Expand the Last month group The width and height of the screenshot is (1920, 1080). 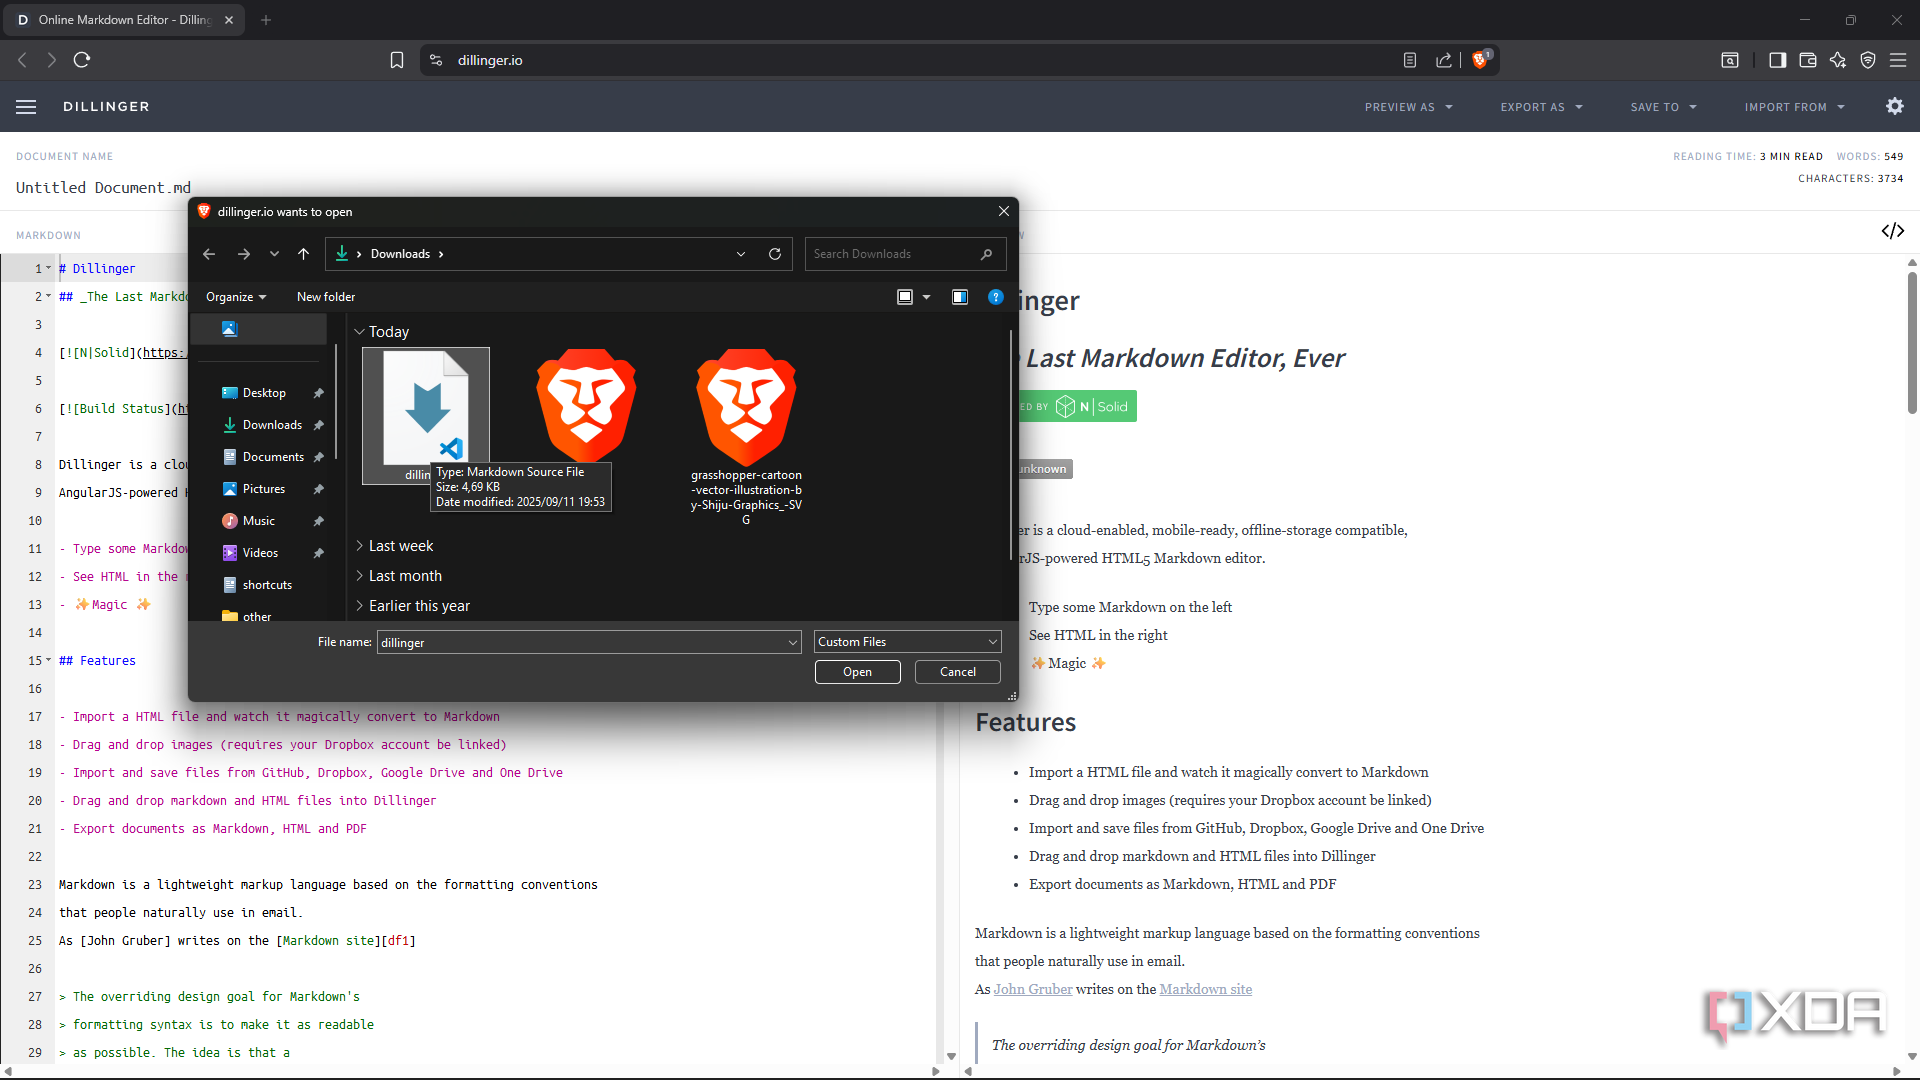coord(360,576)
